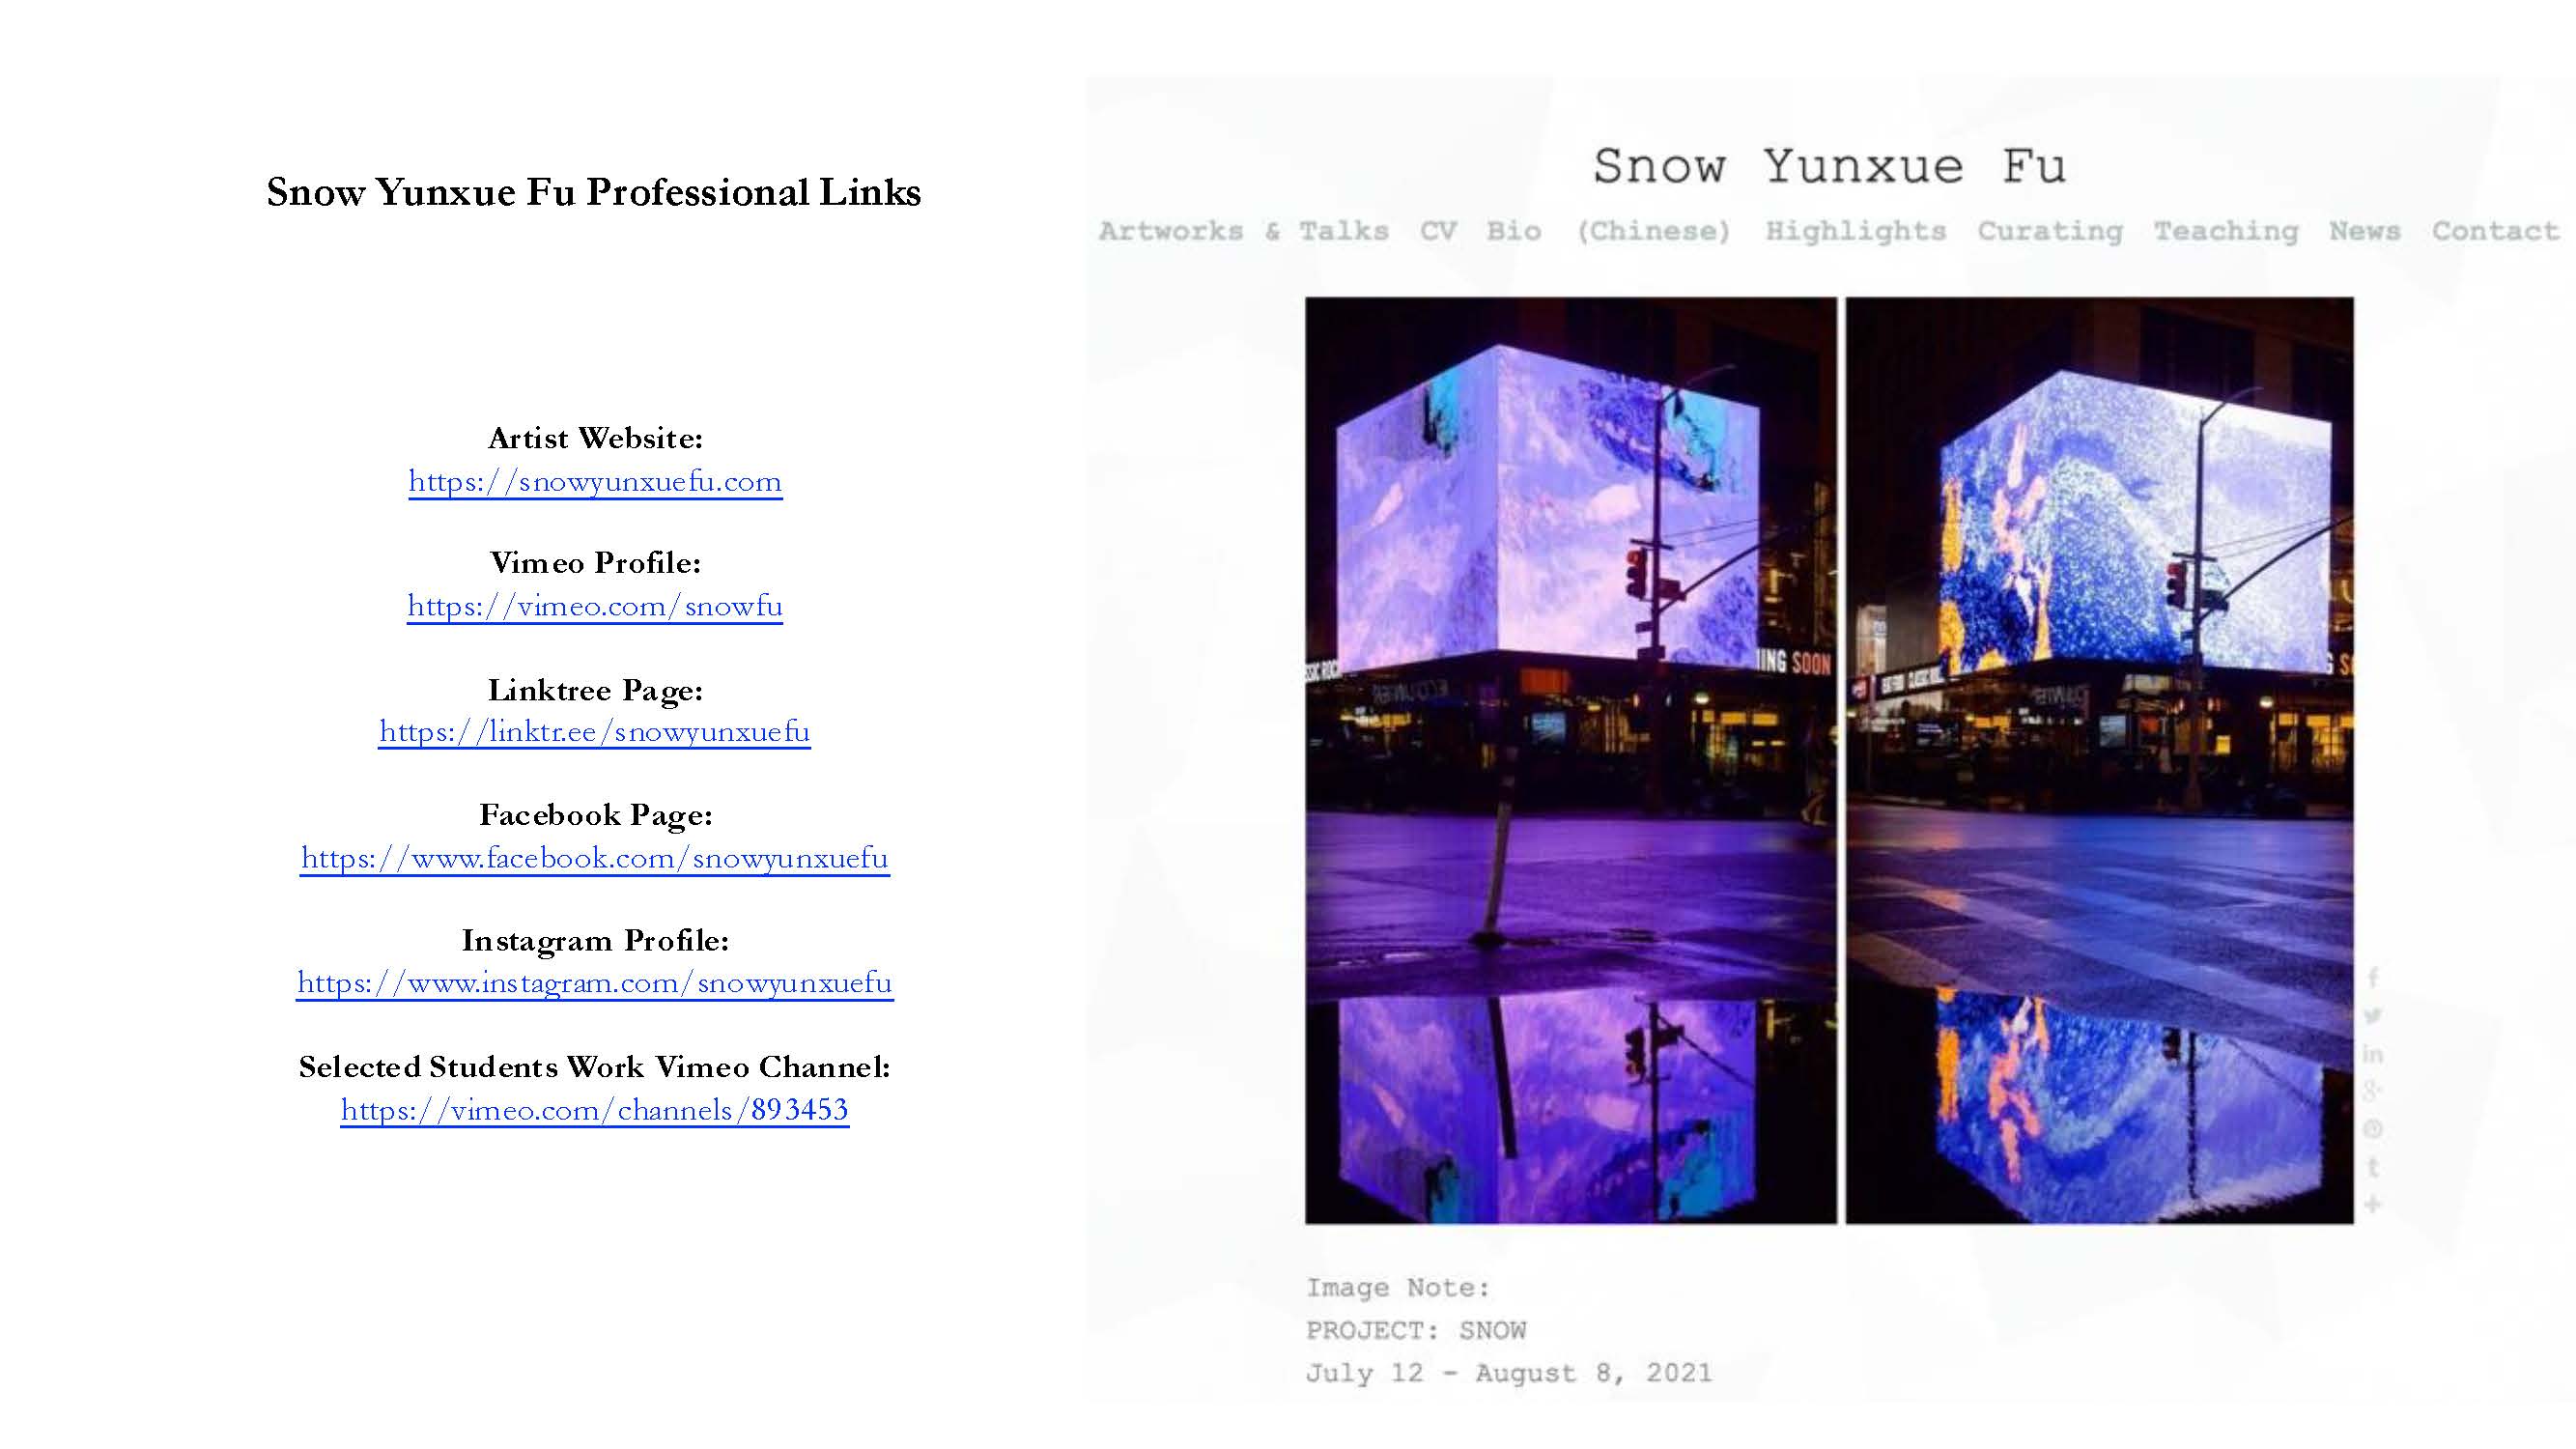
Task: Click the right blue-orange cube photo
Action: (x=2098, y=760)
